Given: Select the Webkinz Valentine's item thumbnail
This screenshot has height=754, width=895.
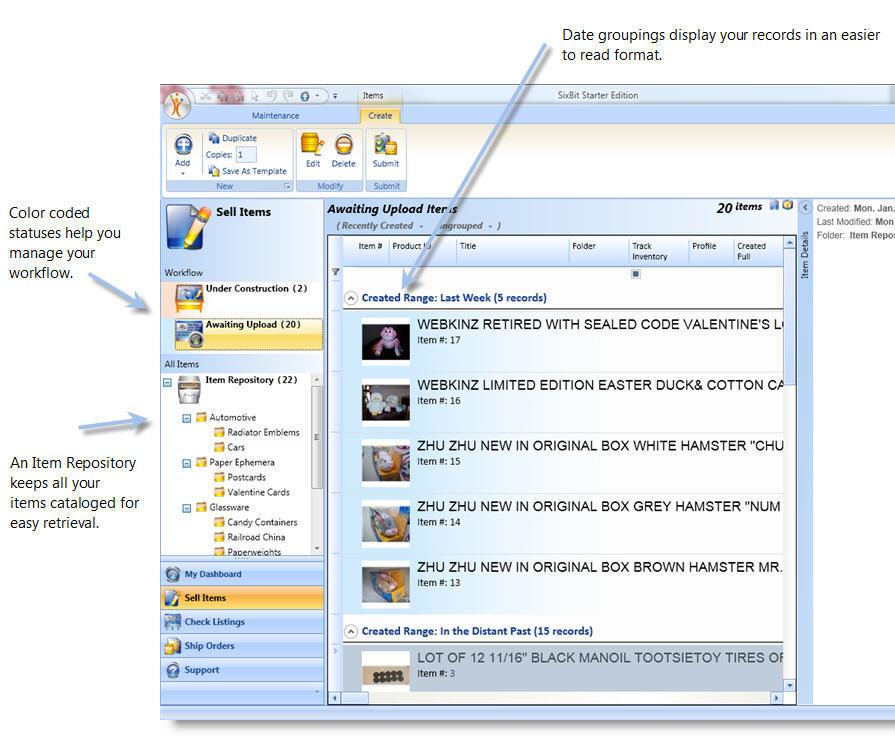Looking at the screenshot, I should [x=385, y=341].
